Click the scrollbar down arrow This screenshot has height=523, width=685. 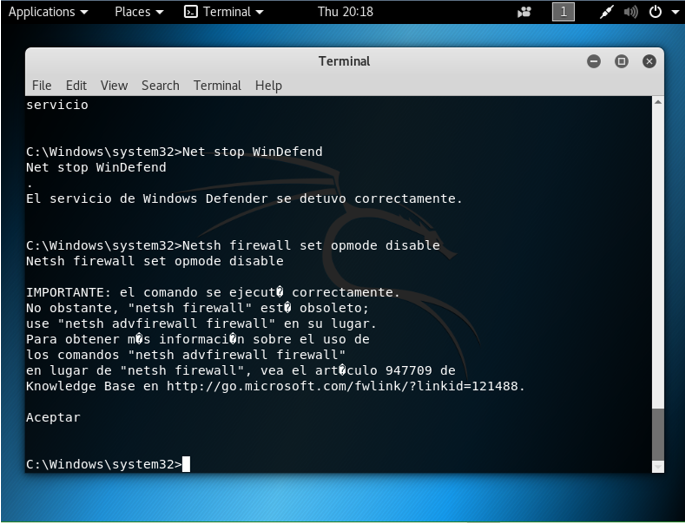[658, 467]
